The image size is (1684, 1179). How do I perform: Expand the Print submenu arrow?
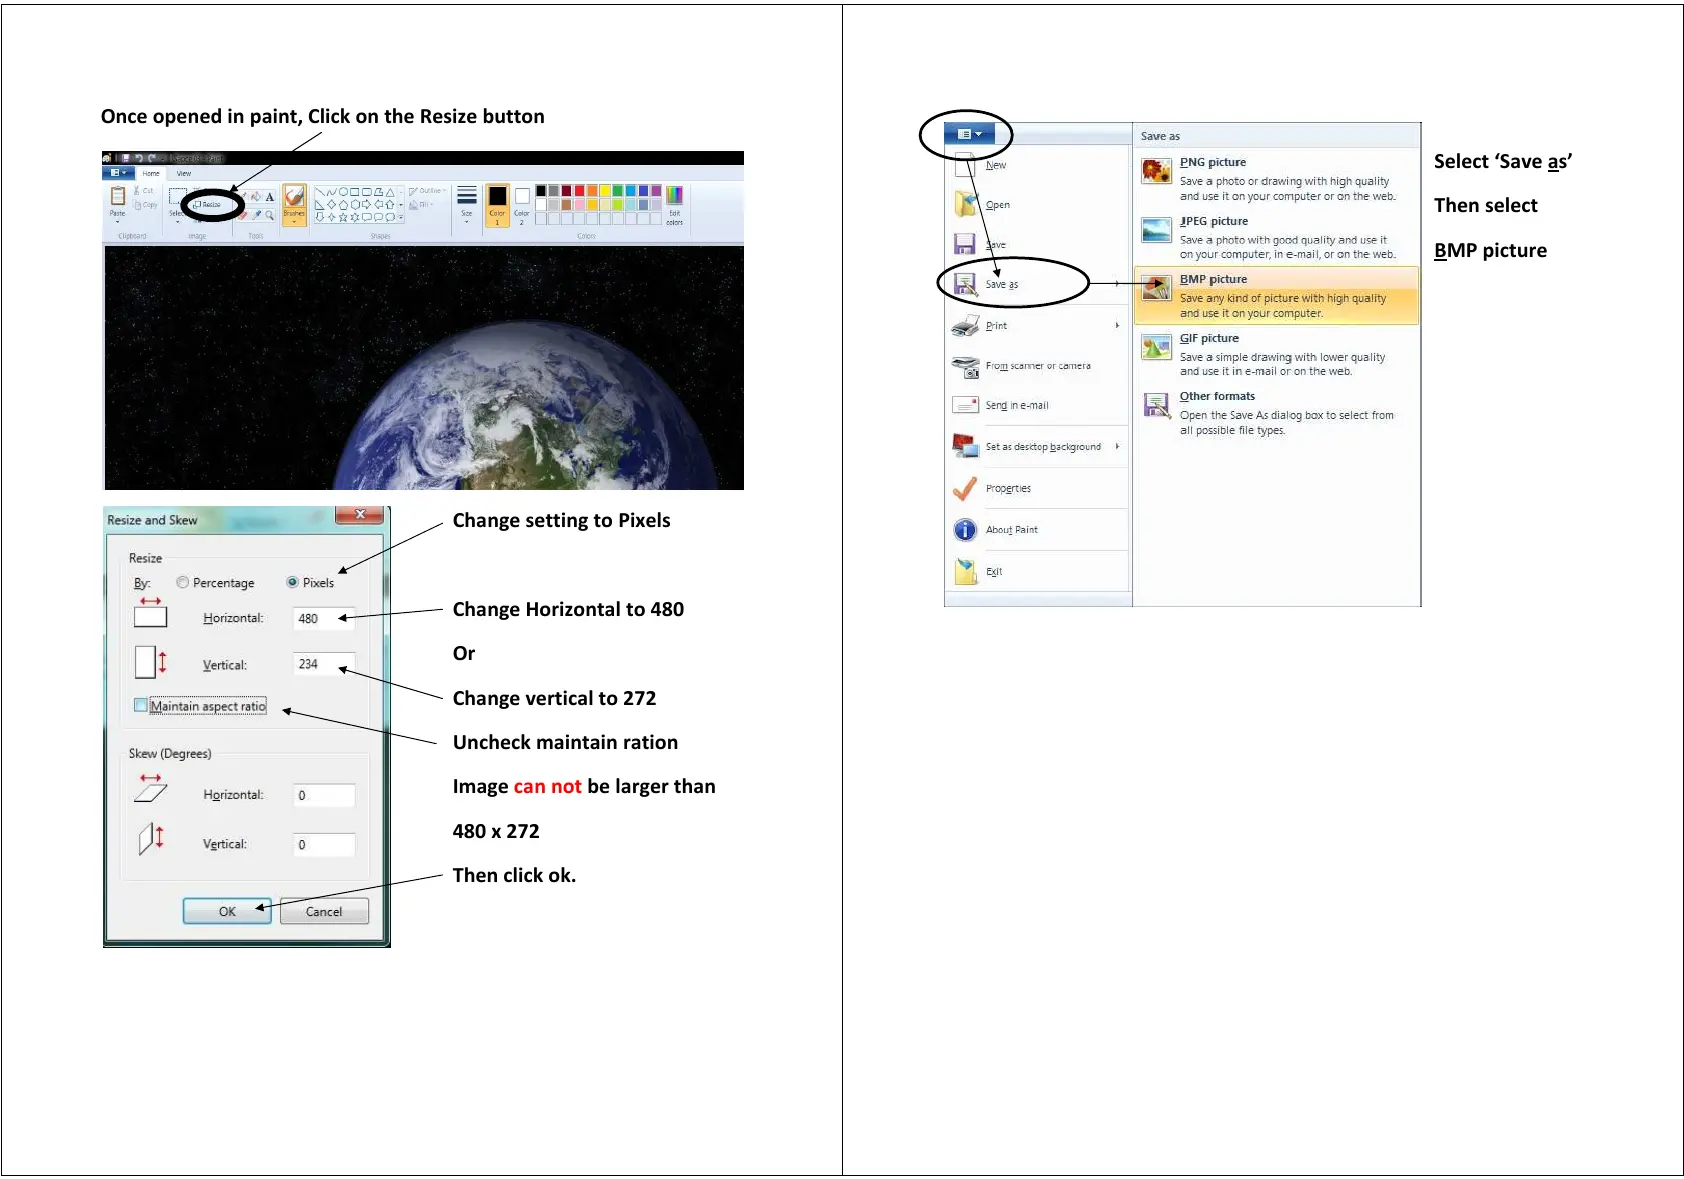point(1117,325)
